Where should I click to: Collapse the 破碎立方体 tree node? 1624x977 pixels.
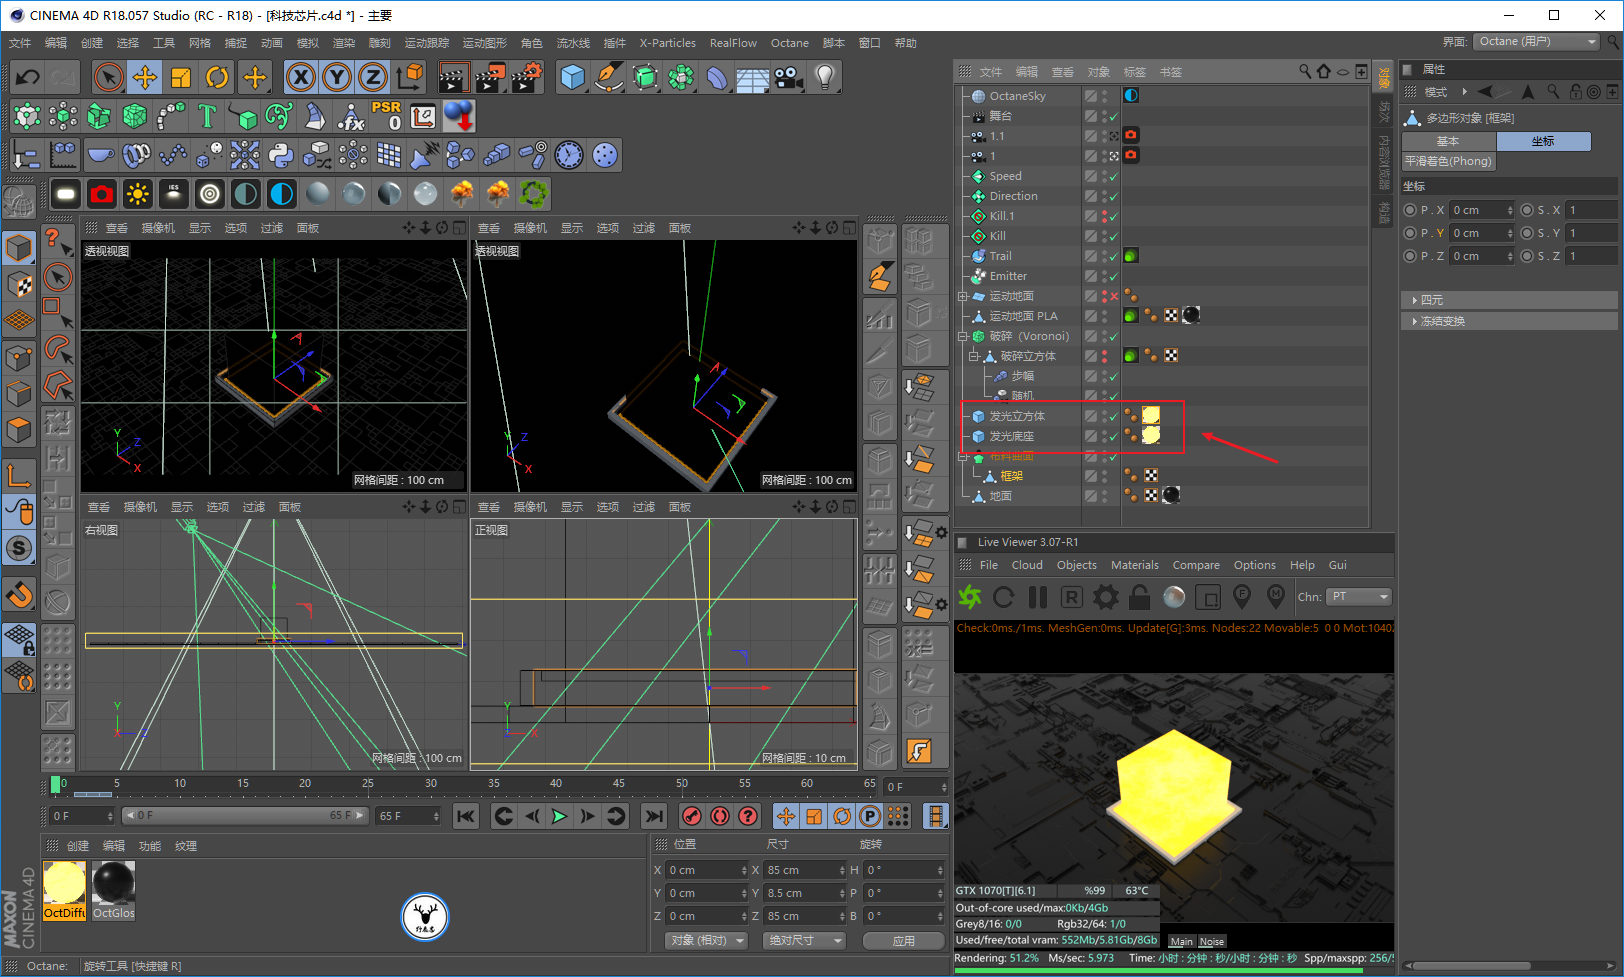(x=973, y=357)
